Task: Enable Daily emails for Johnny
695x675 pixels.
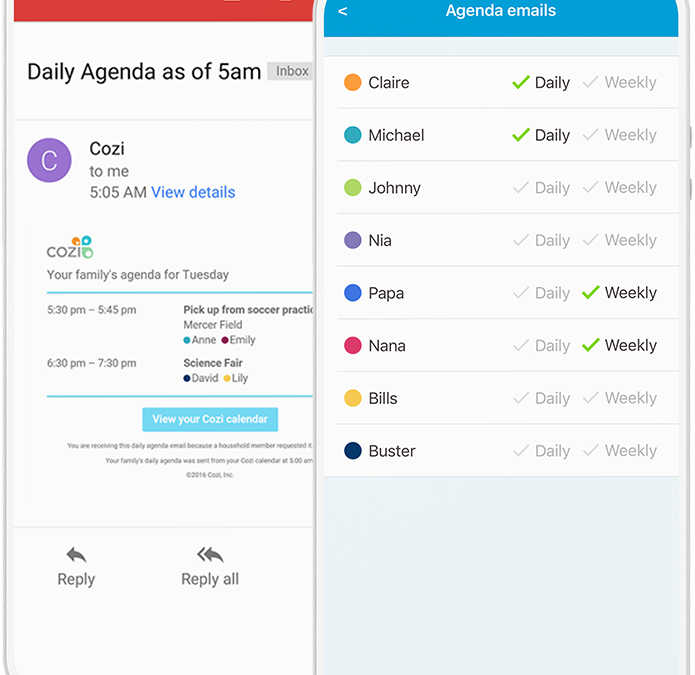Action: coord(541,187)
